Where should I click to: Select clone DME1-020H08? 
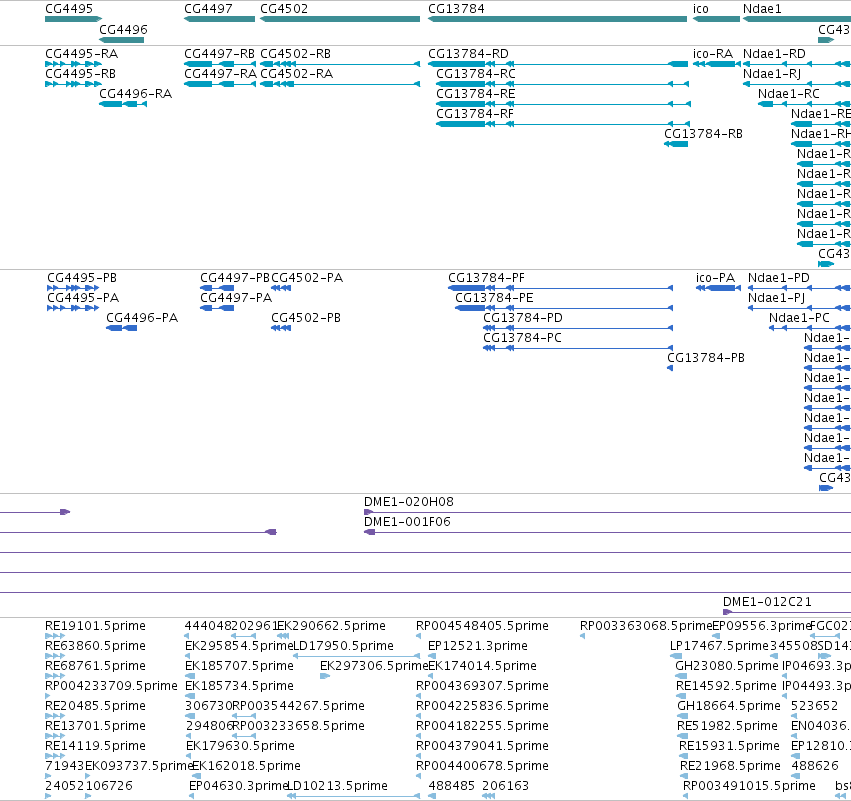[409, 502]
